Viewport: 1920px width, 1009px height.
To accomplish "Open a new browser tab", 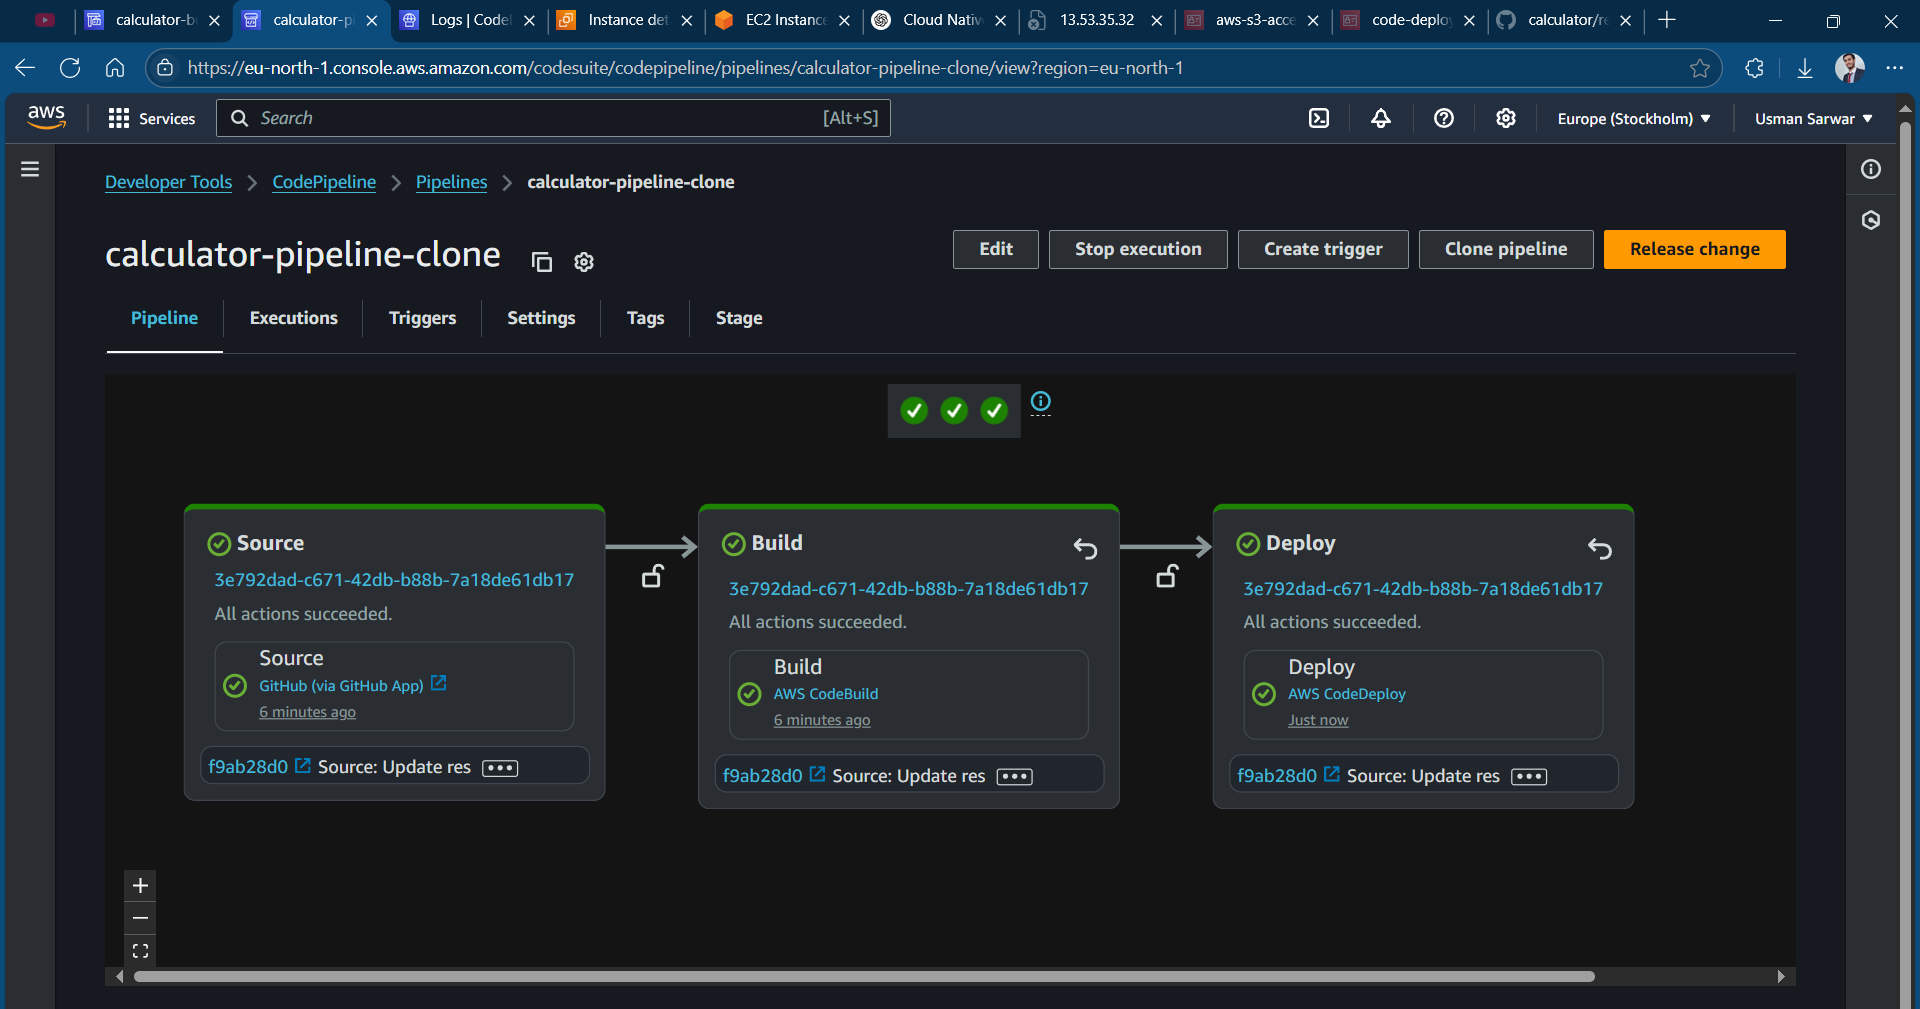I will 1666,20.
